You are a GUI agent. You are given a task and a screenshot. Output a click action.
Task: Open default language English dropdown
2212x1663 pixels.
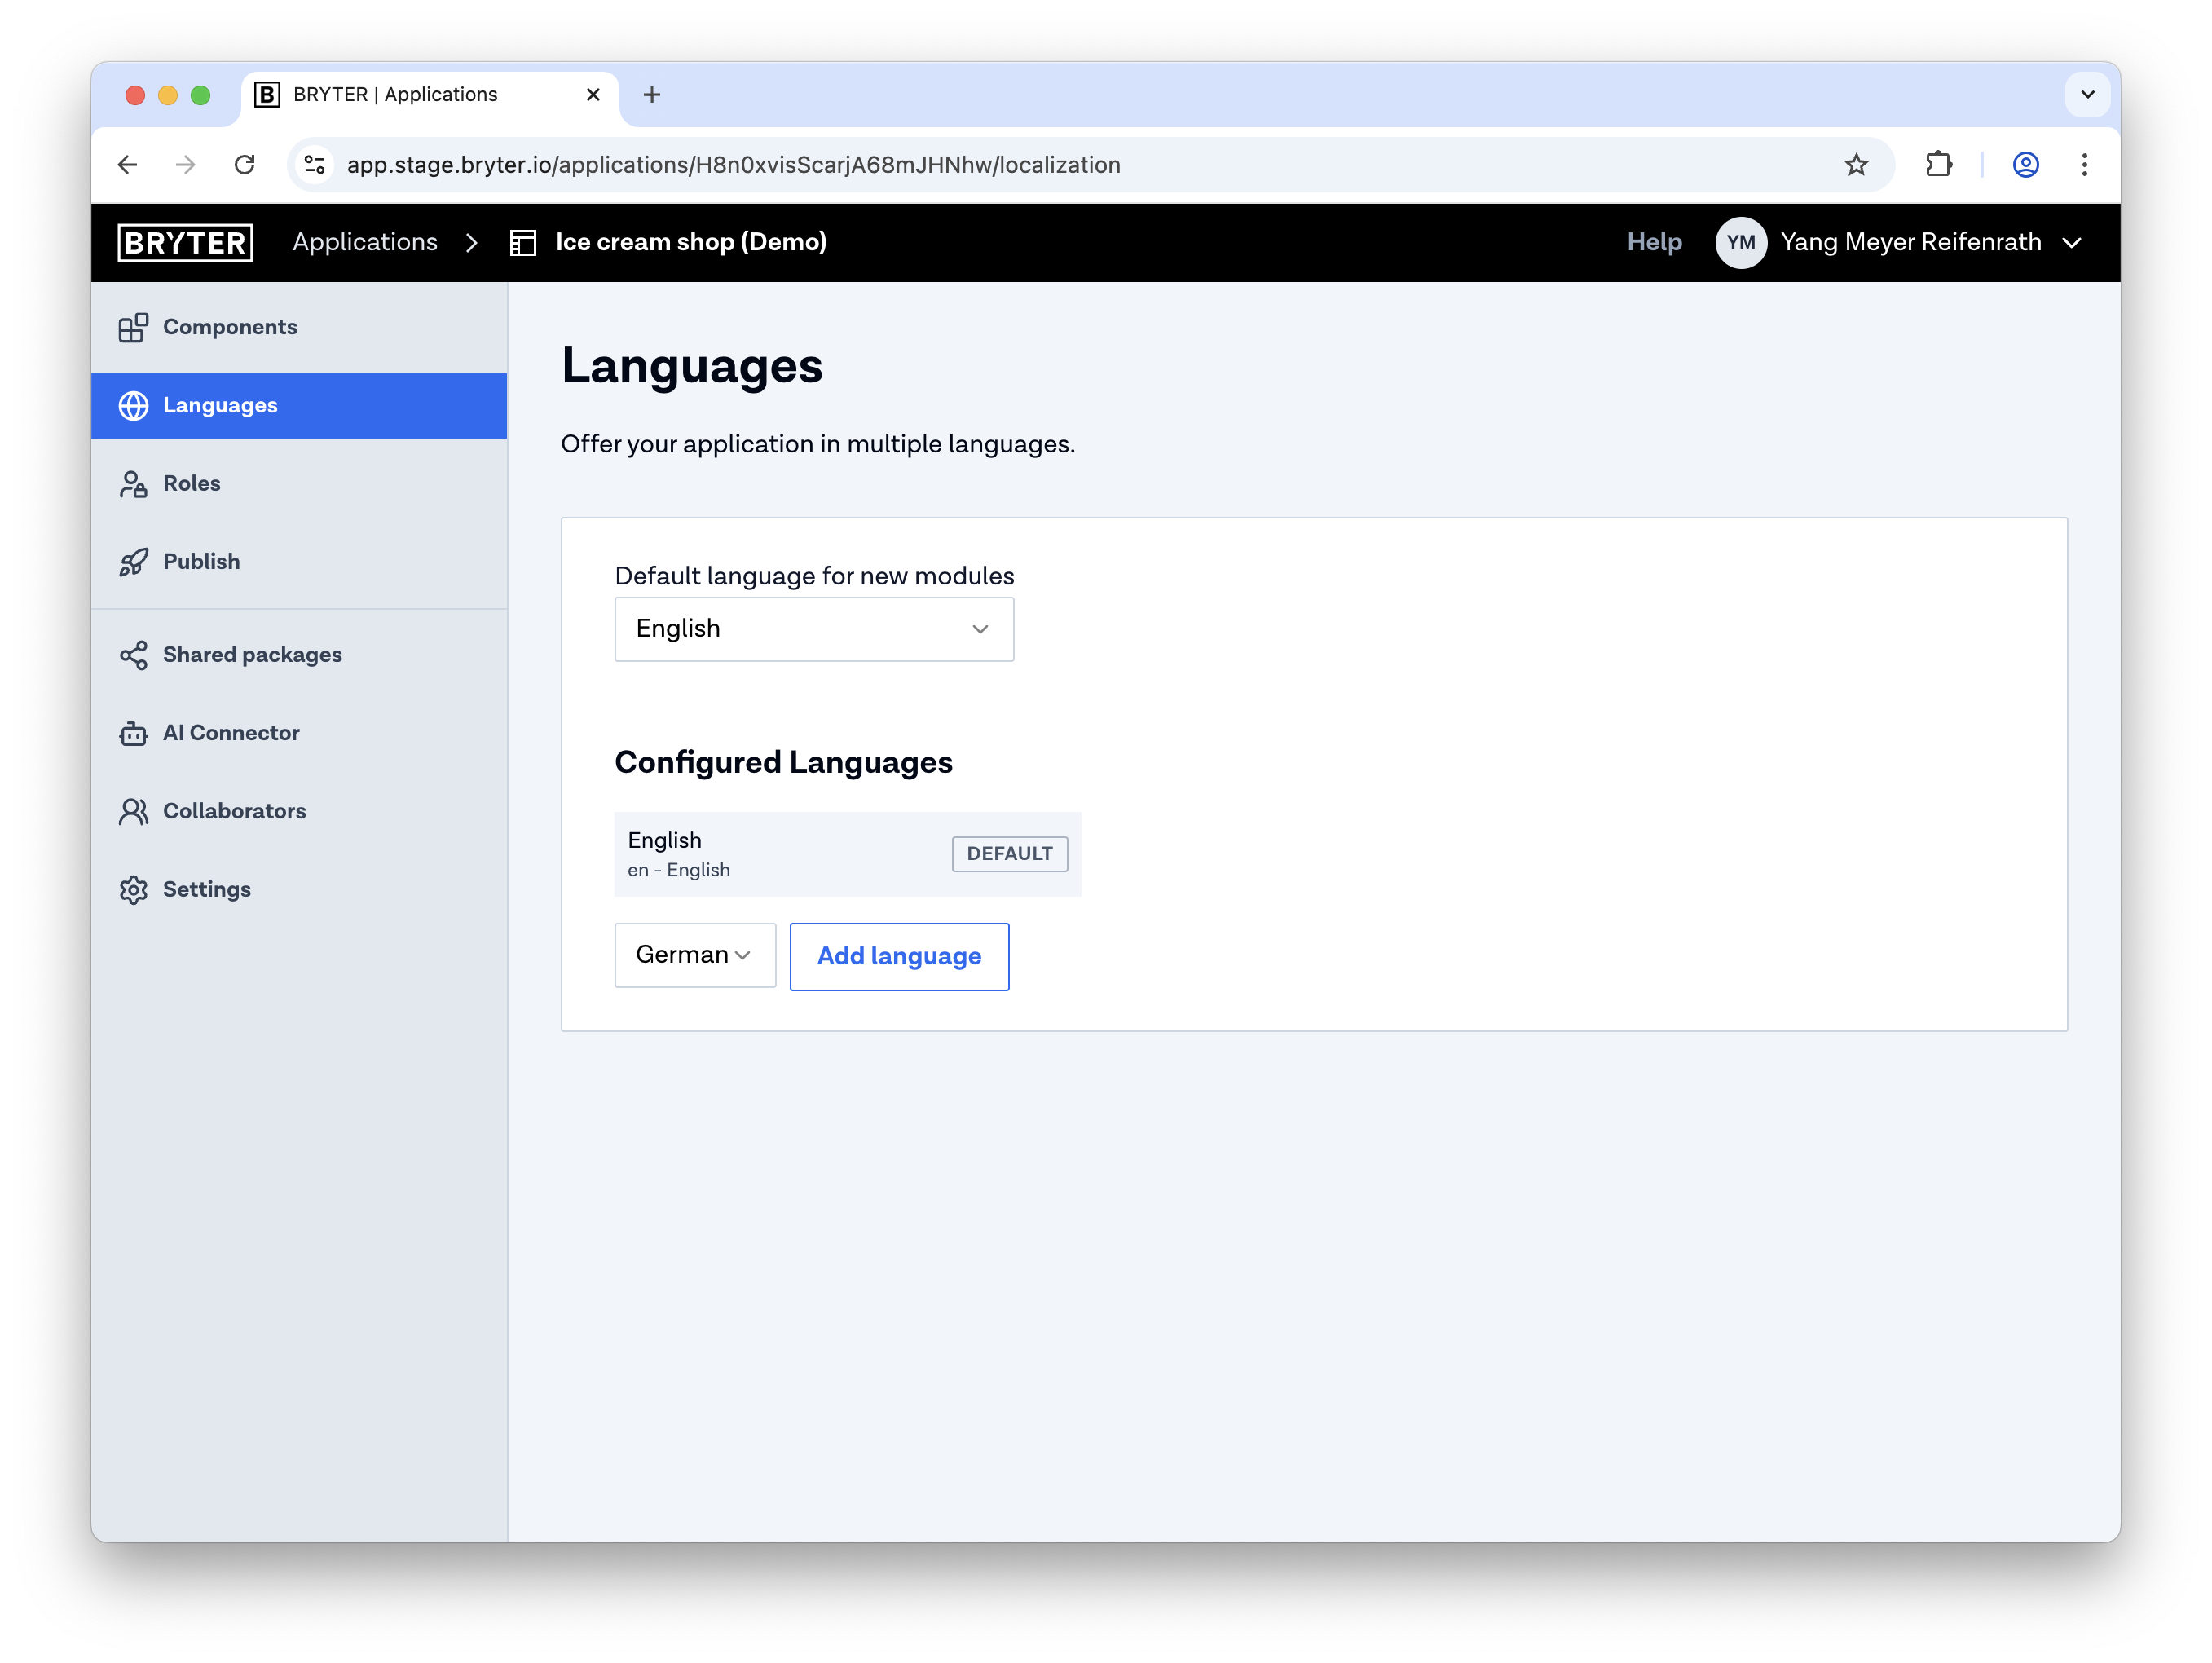pos(814,629)
